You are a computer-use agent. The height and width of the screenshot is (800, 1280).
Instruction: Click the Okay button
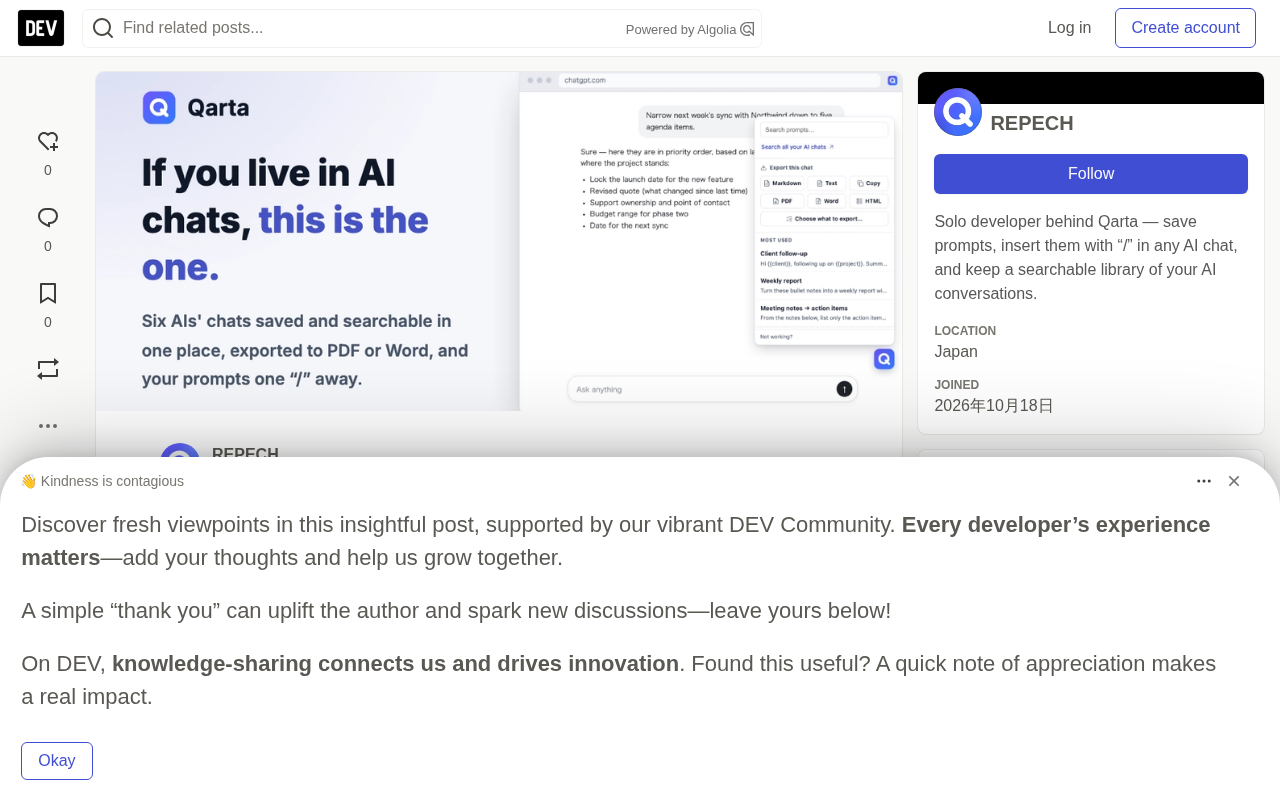57,761
